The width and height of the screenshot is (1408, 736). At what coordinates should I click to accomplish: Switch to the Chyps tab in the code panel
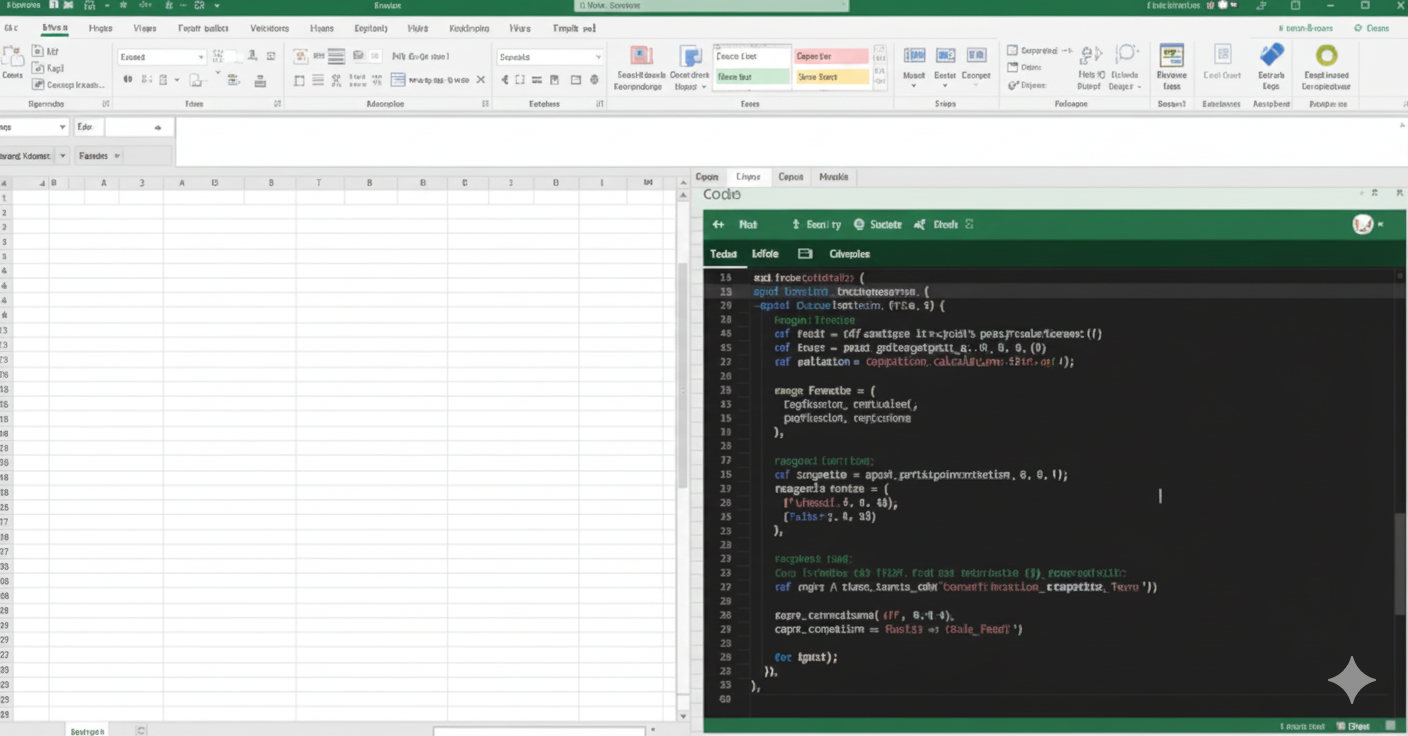pos(748,176)
